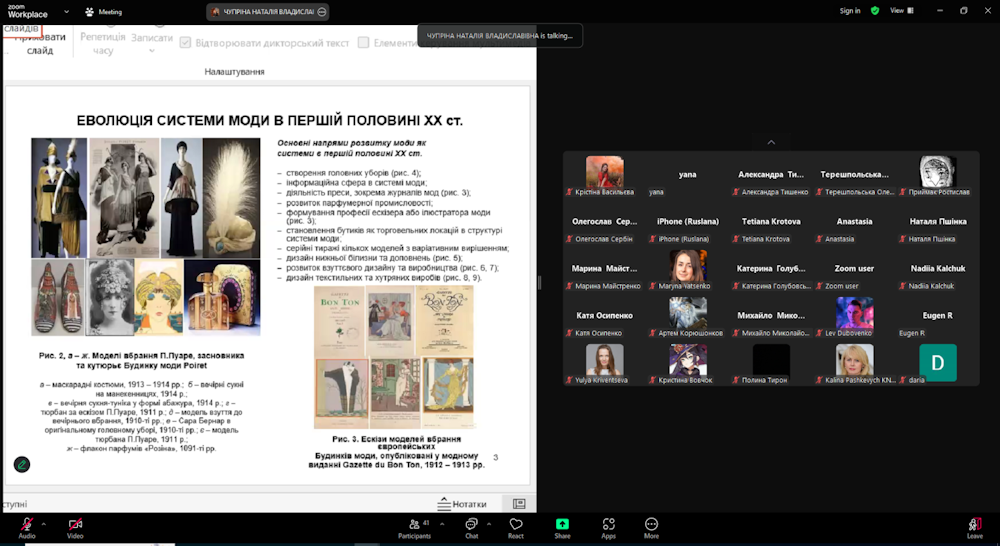The height and width of the screenshot is (546, 1000).
Task: Open the Apps panel
Action: click(608, 528)
